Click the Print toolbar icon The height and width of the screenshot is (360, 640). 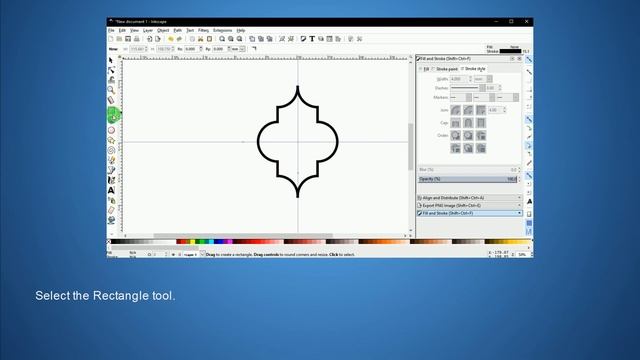(x=137, y=39)
